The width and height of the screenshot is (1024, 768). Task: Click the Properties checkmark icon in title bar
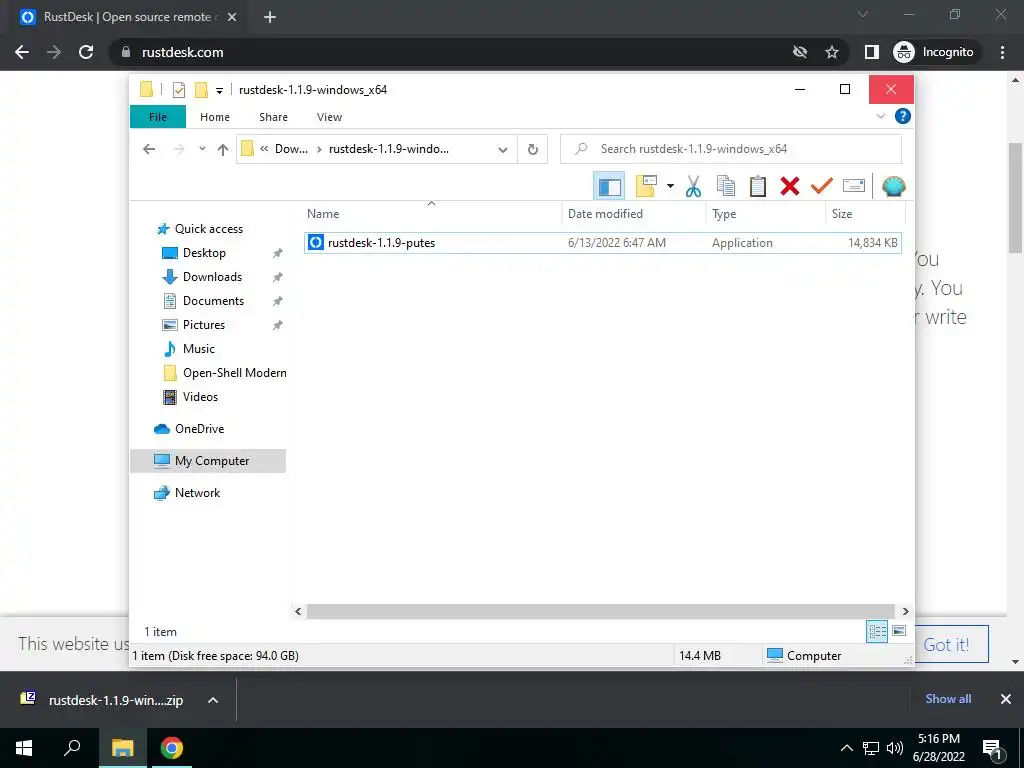(x=179, y=89)
